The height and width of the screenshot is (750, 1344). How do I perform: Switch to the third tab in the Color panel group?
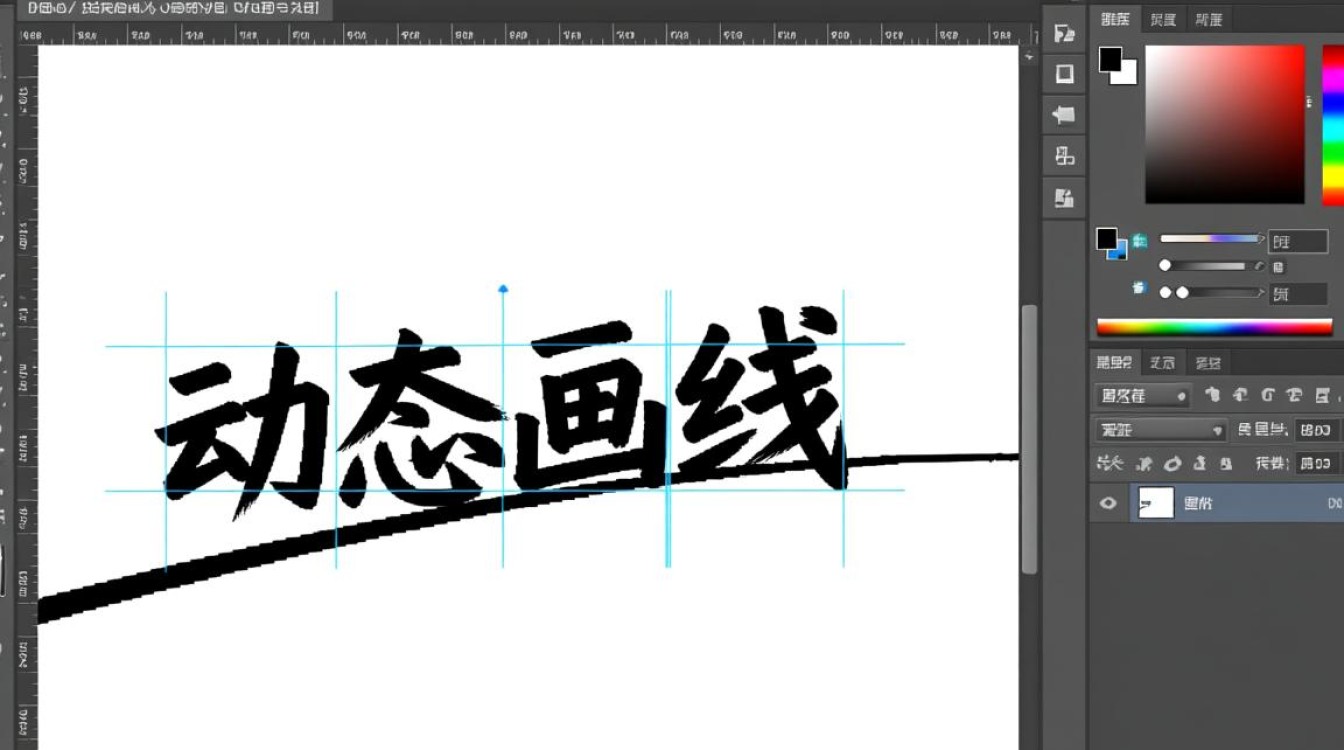[1209, 18]
